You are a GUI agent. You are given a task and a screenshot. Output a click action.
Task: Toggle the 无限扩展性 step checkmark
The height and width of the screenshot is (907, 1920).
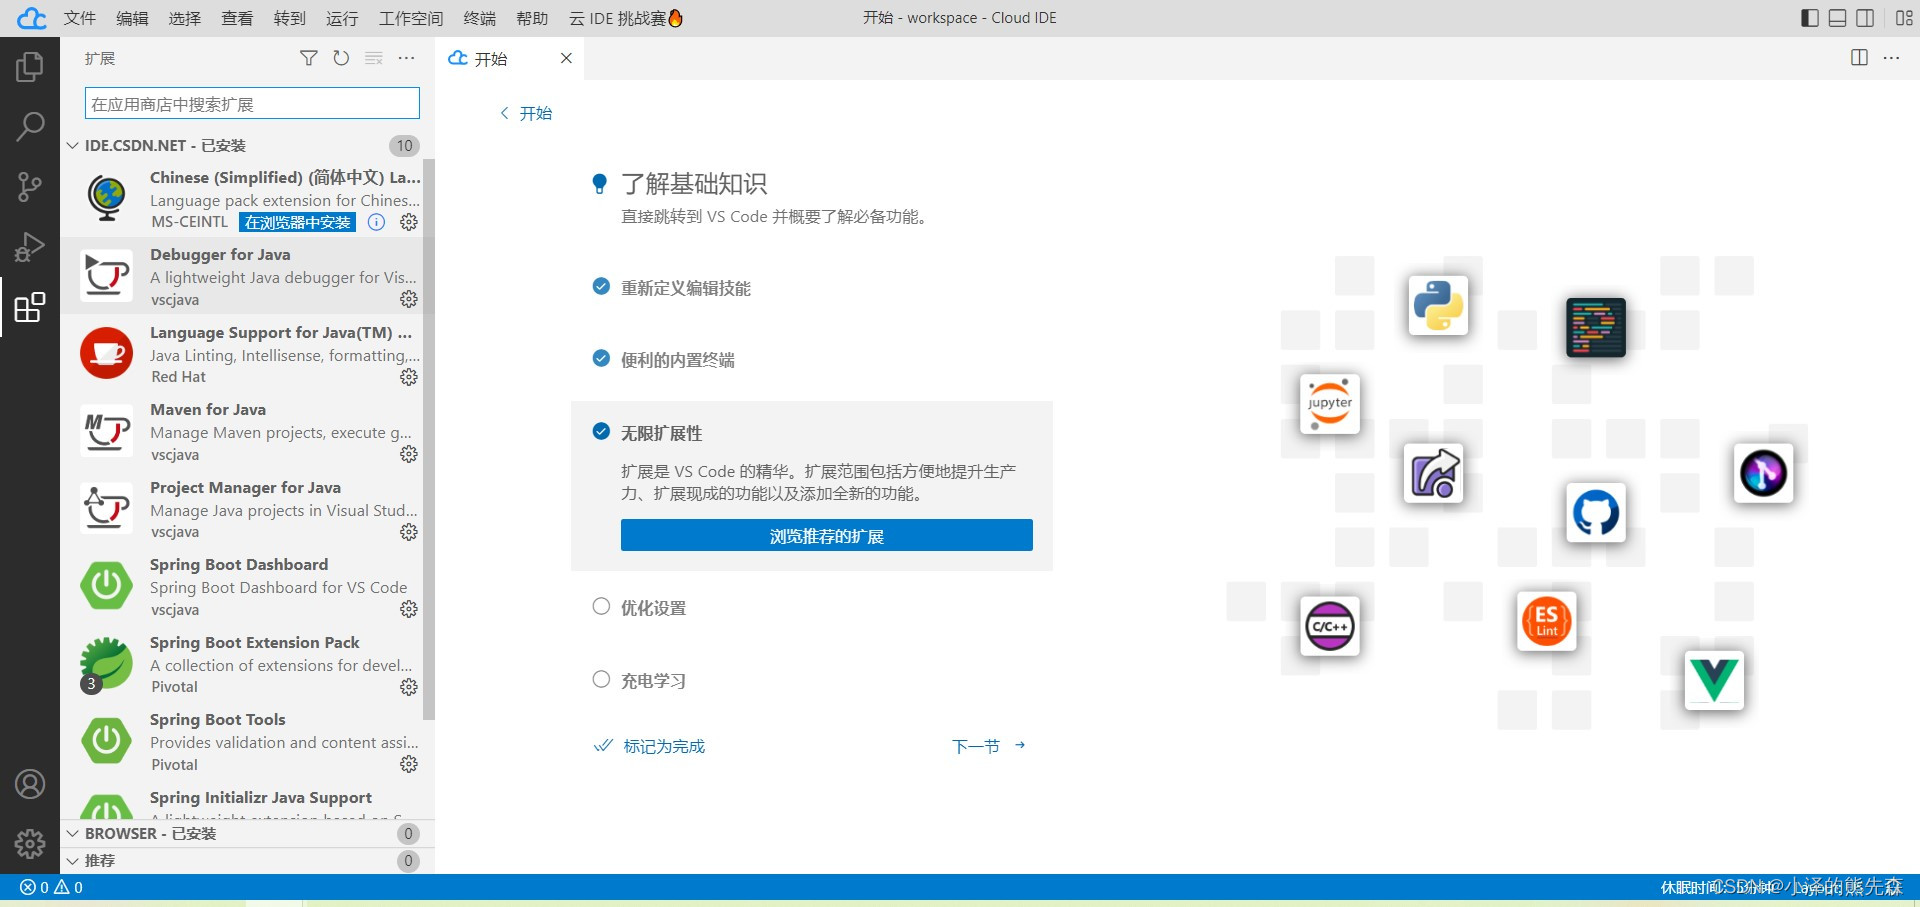(601, 431)
